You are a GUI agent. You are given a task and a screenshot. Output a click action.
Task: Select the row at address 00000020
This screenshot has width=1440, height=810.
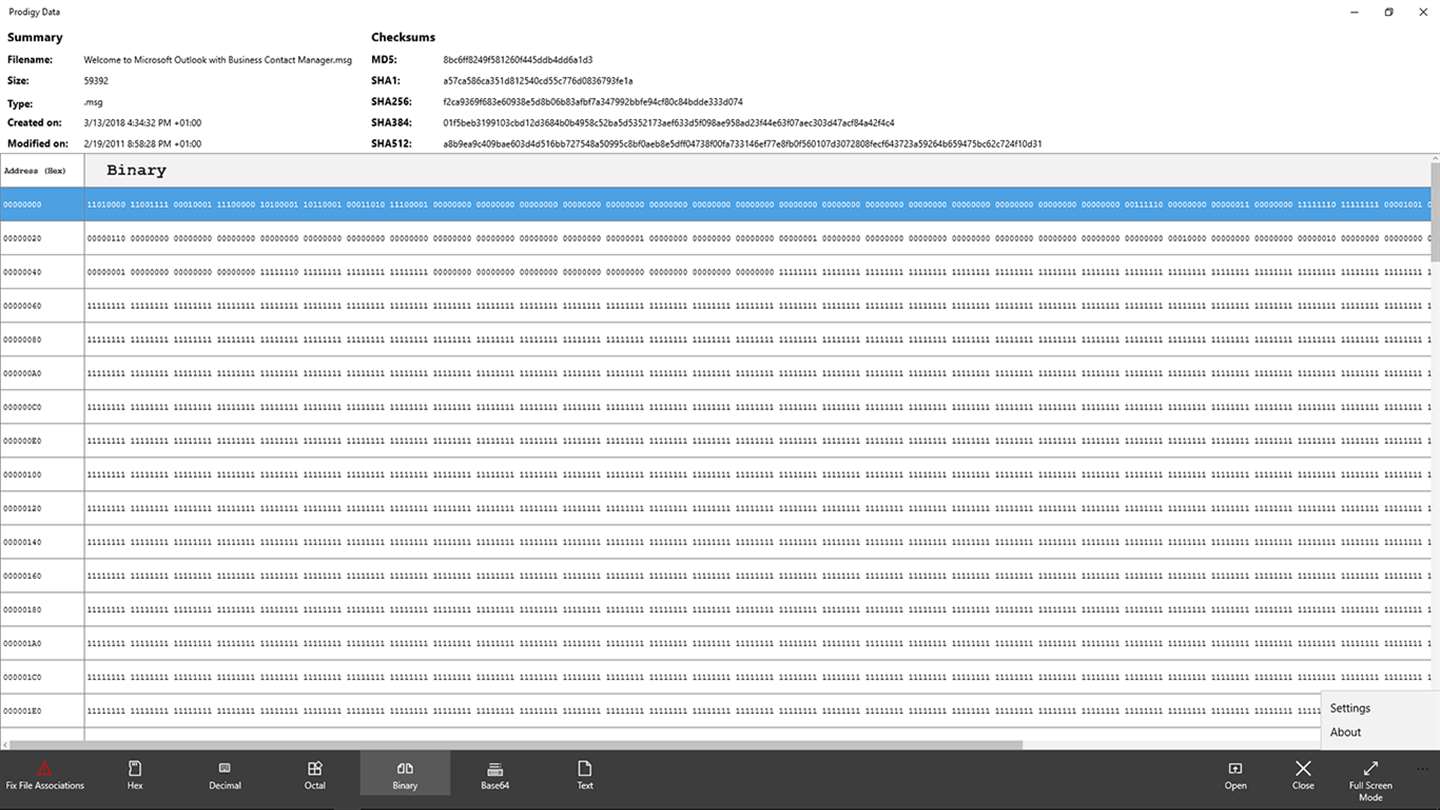(x=715, y=238)
